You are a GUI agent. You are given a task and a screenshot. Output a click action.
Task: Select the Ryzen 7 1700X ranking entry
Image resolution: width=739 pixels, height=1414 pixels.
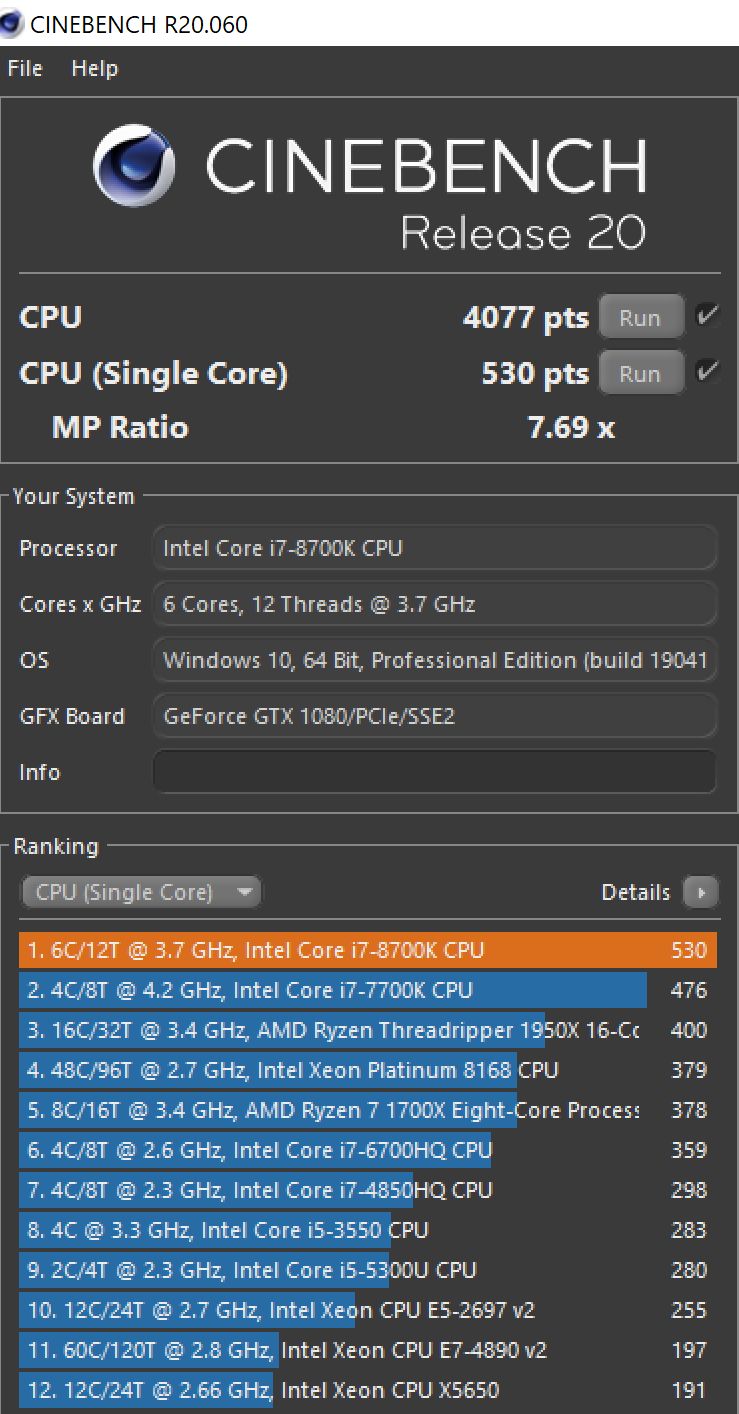tap(368, 1110)
